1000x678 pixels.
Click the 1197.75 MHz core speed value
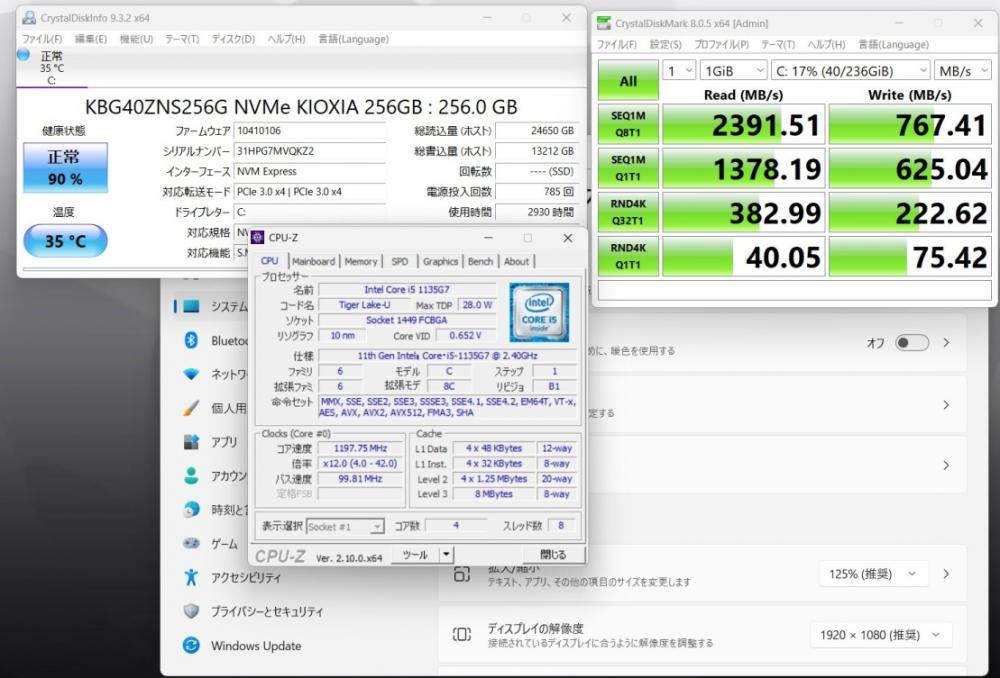pyautogui.click(x=360, y=448)
